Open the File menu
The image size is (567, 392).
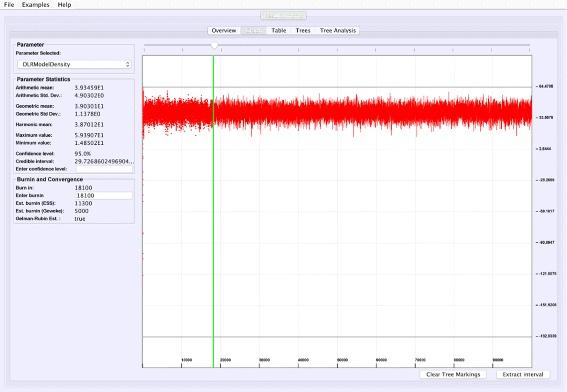9,5
